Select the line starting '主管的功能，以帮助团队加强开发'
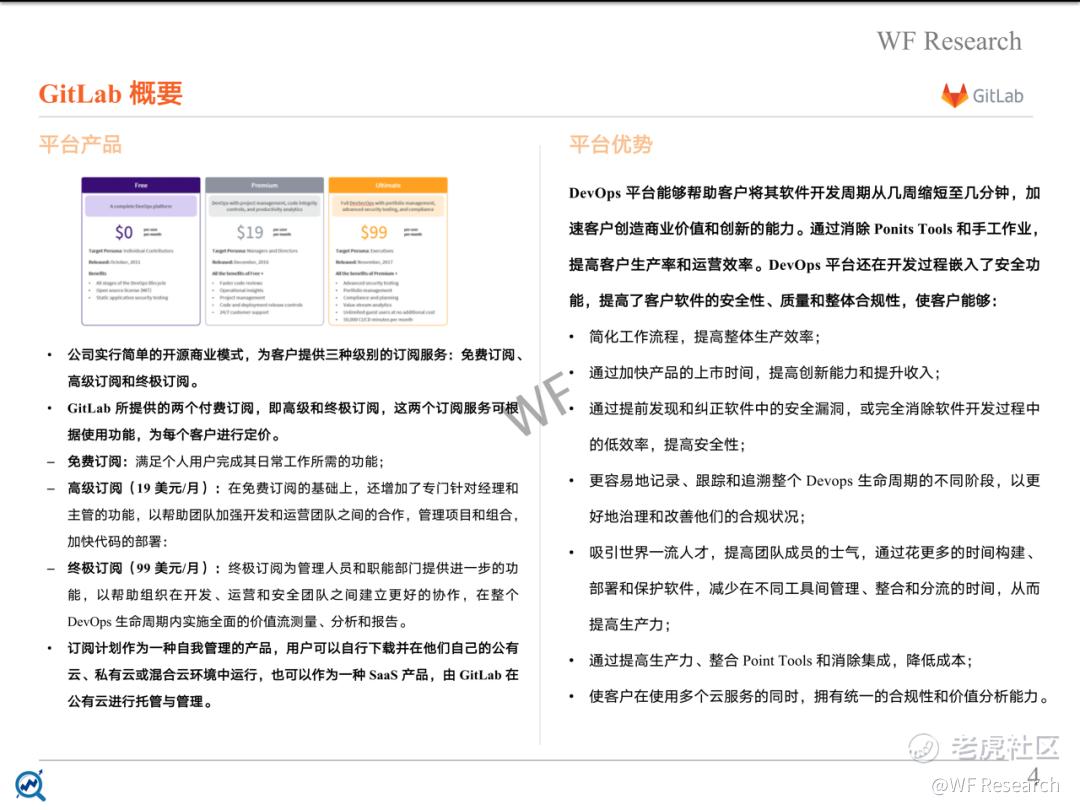This screenshot has width=1080, height=810. coord(293,515)
